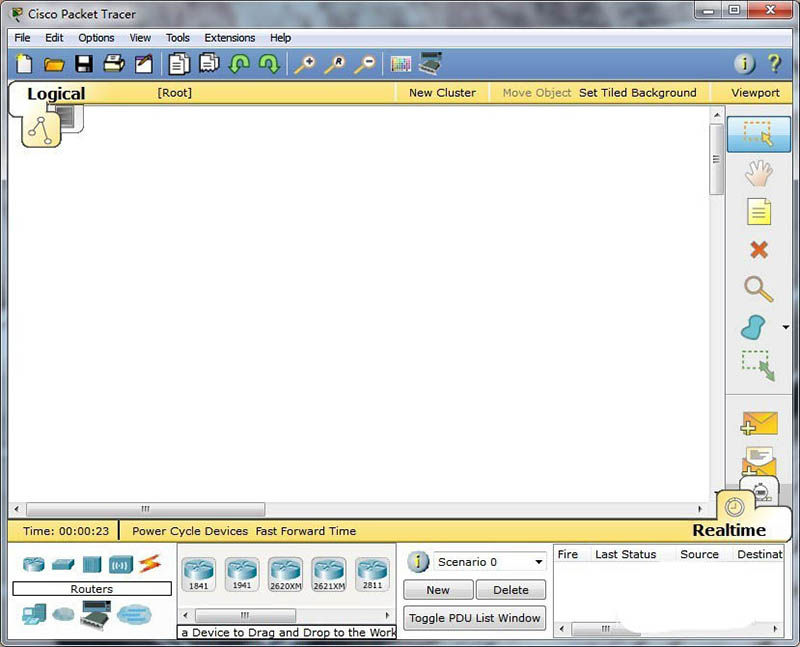800x647 pixels.
Task: Choose the Delete red X tool
Action: pyautogui.click(x=759, y=250)
